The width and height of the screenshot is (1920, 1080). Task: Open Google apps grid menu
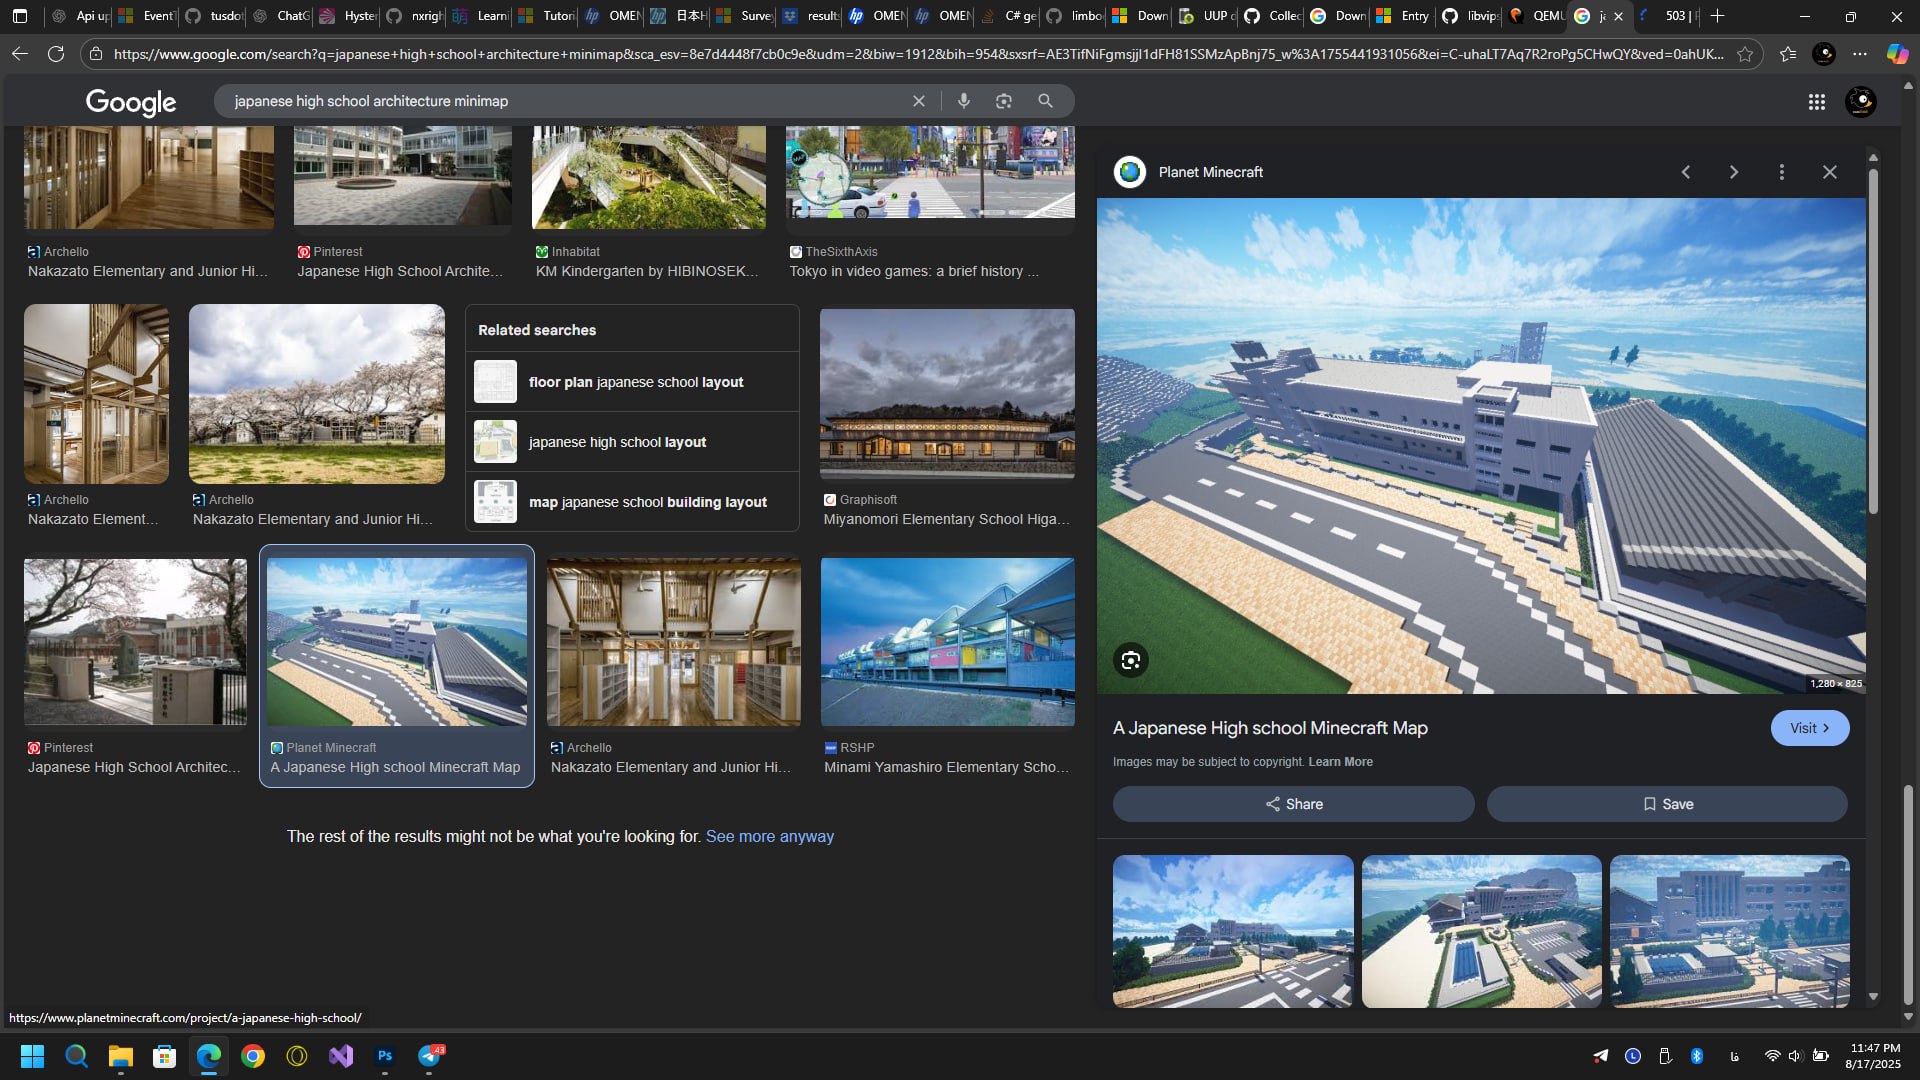pyautogui.click(x=1816, y=102)
